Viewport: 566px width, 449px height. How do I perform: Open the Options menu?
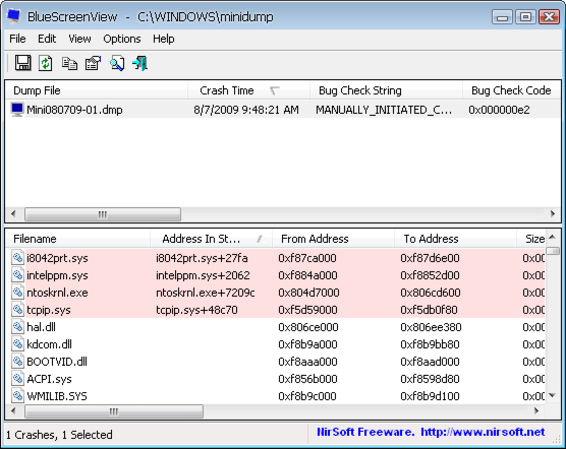[x=122, y=39]
